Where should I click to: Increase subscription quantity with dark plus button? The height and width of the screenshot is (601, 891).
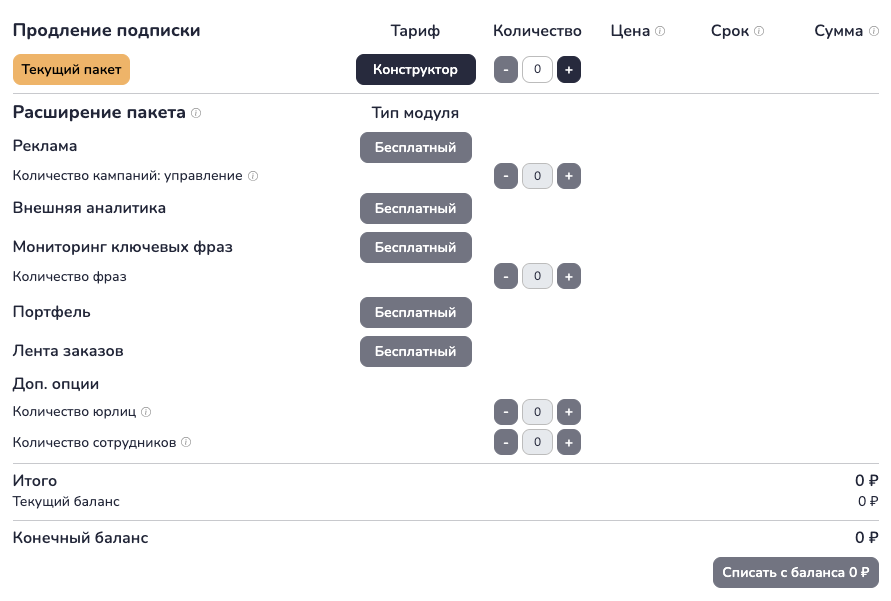click(569, 69)
